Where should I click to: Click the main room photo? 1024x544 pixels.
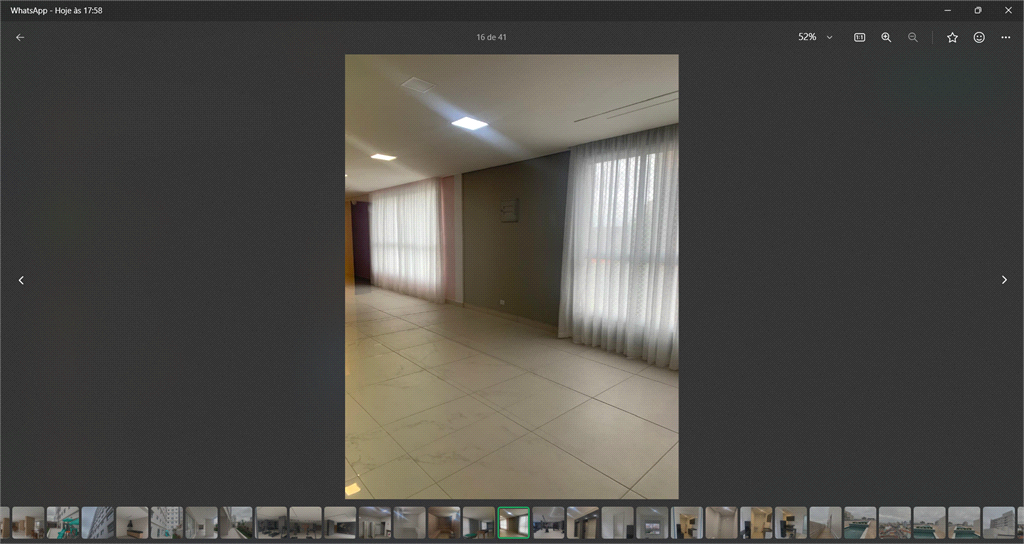512,276
